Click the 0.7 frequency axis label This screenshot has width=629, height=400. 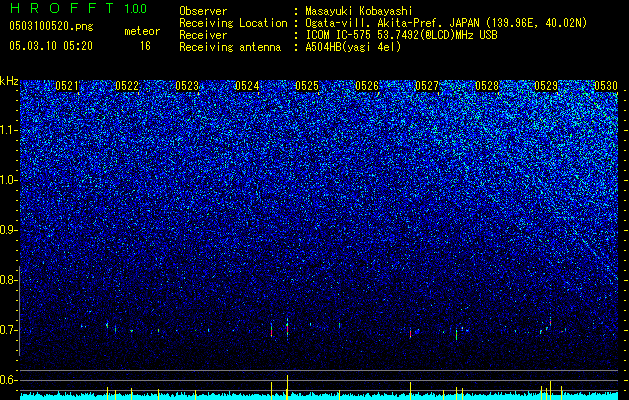(8, 330)
